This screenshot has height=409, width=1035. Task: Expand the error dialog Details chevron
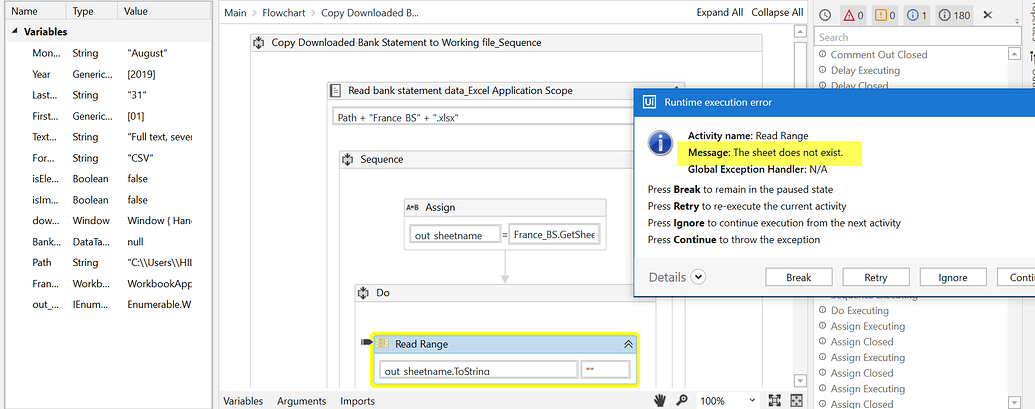point(699,277)
